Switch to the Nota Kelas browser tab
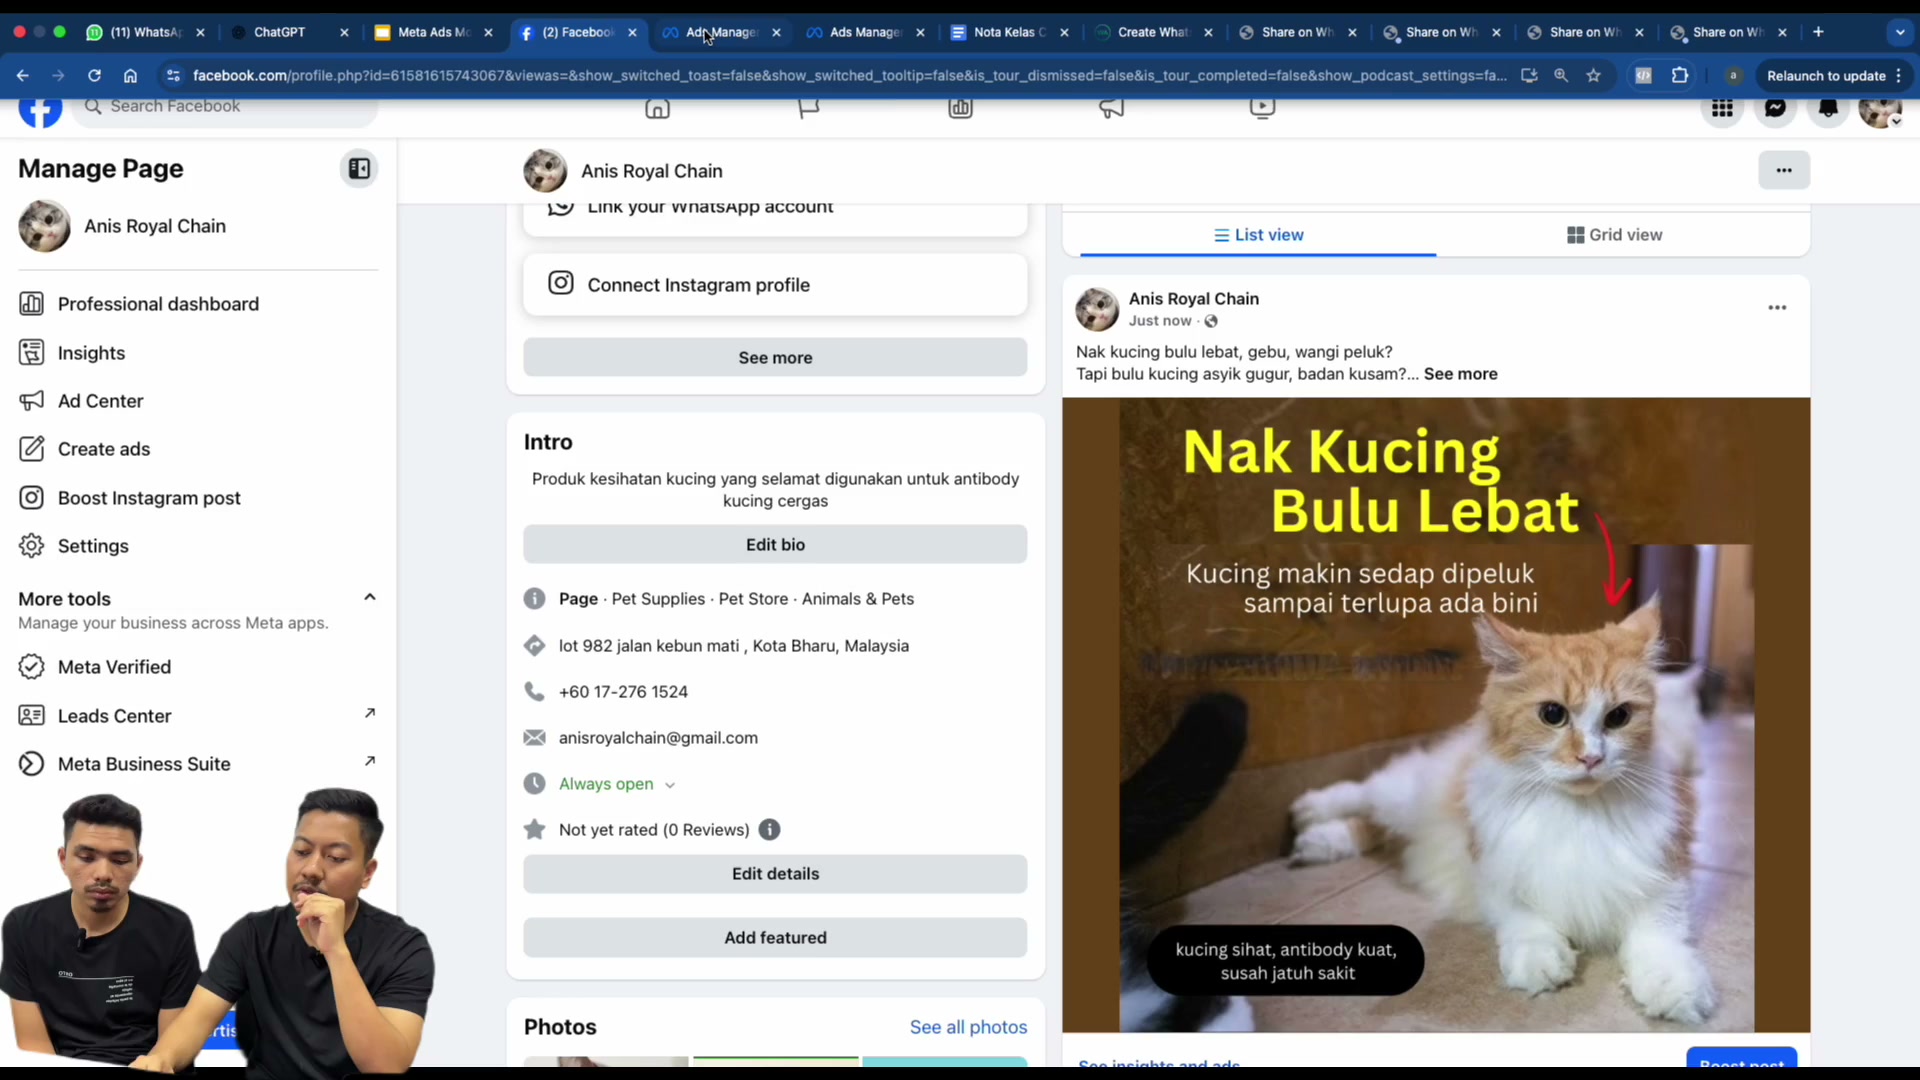 pos(1010,32)
